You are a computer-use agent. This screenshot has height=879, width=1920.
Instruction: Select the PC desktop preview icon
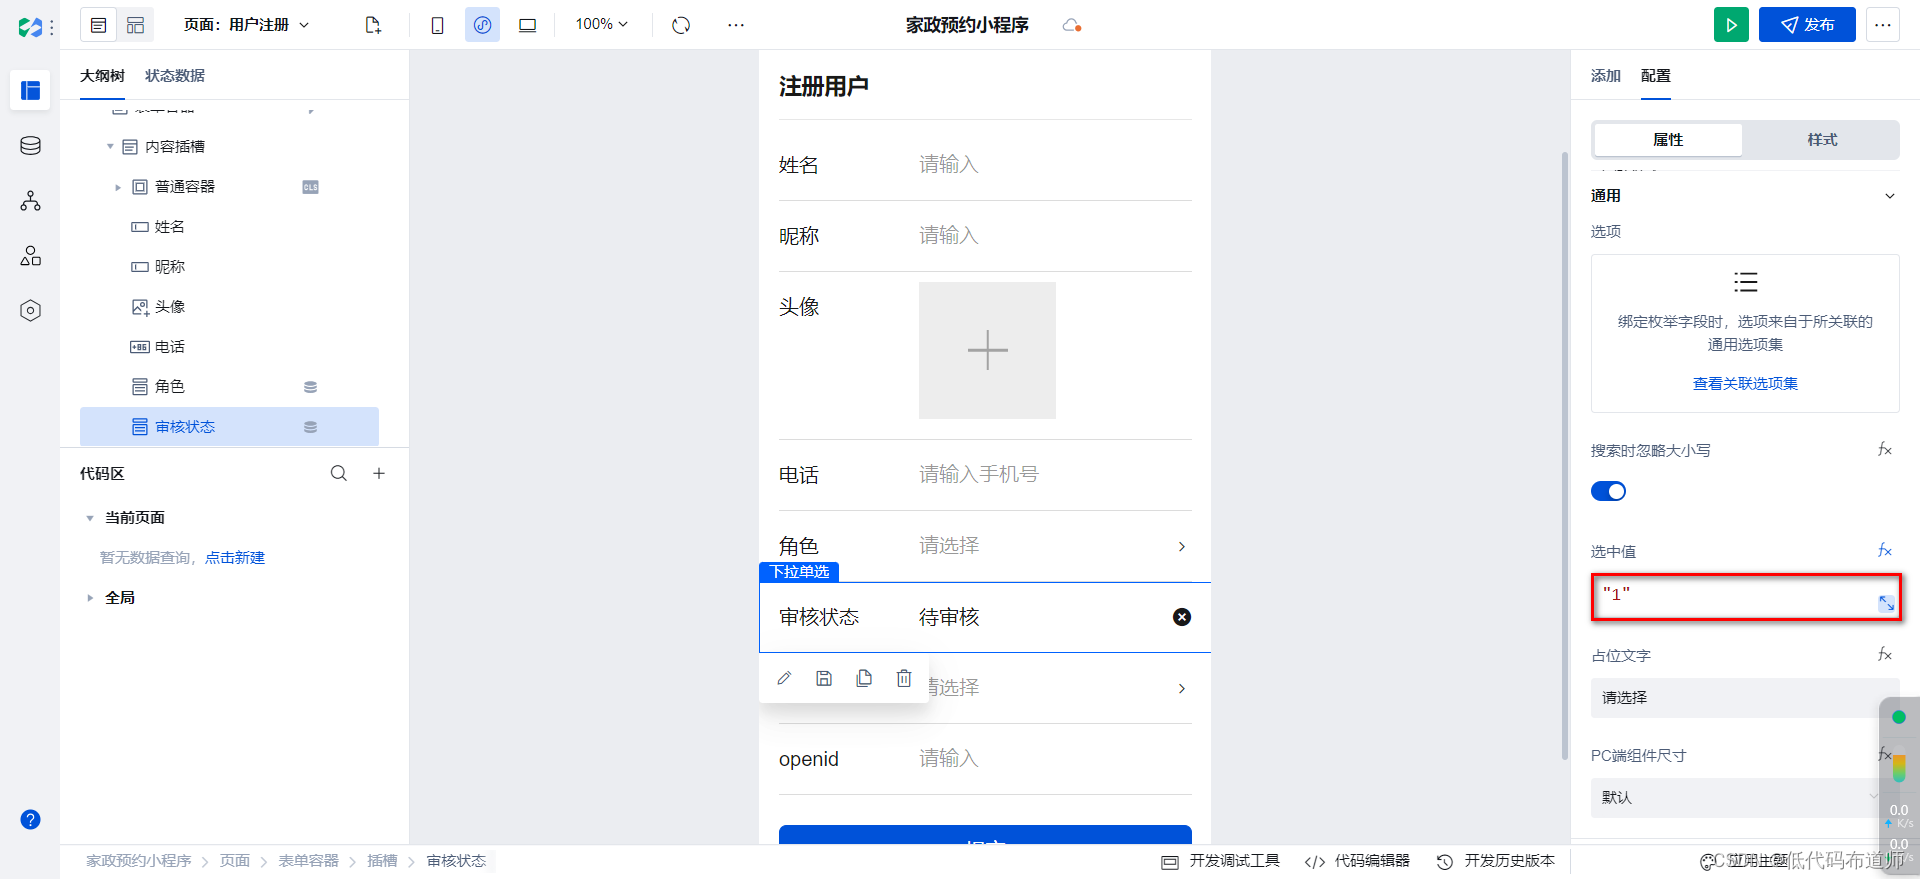527,25
